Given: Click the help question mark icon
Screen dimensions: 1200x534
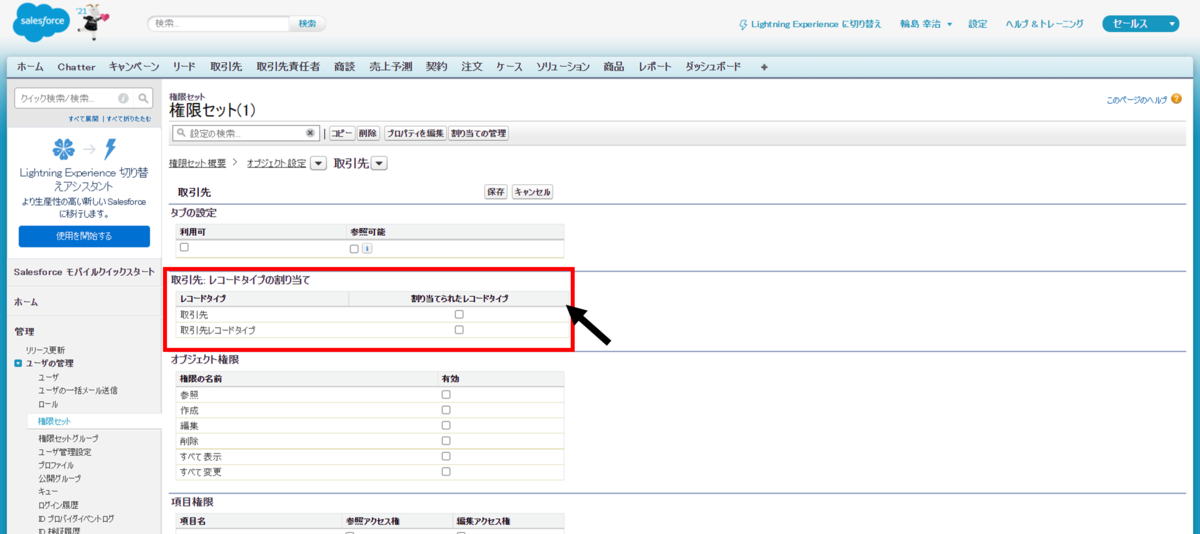Looking at the screenshot, I should click(x=1176, y=100).
